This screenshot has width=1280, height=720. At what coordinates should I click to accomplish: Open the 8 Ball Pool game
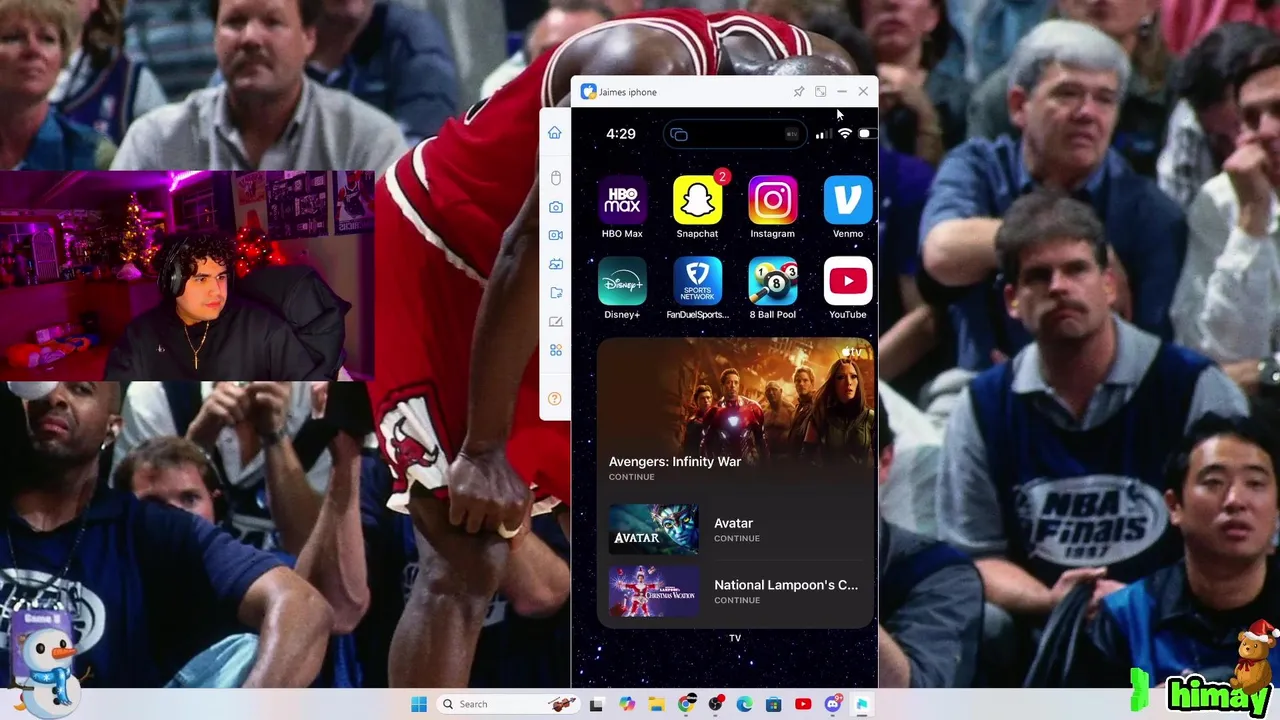point(773,282)
